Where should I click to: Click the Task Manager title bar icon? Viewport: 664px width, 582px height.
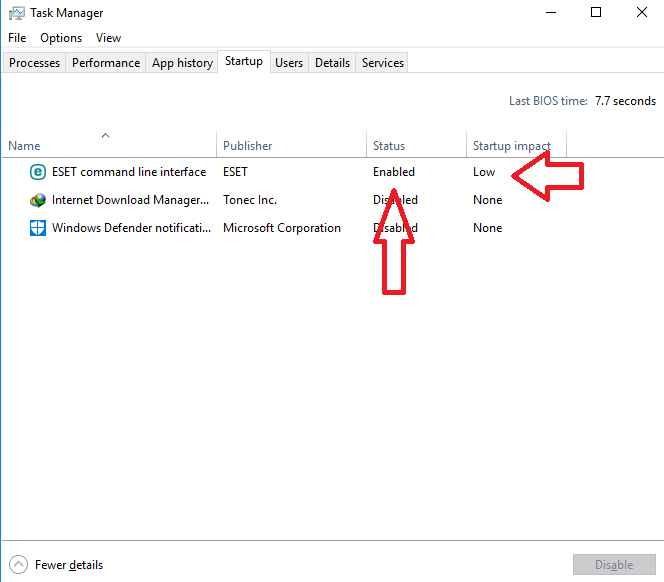click(x=17, y=13)
